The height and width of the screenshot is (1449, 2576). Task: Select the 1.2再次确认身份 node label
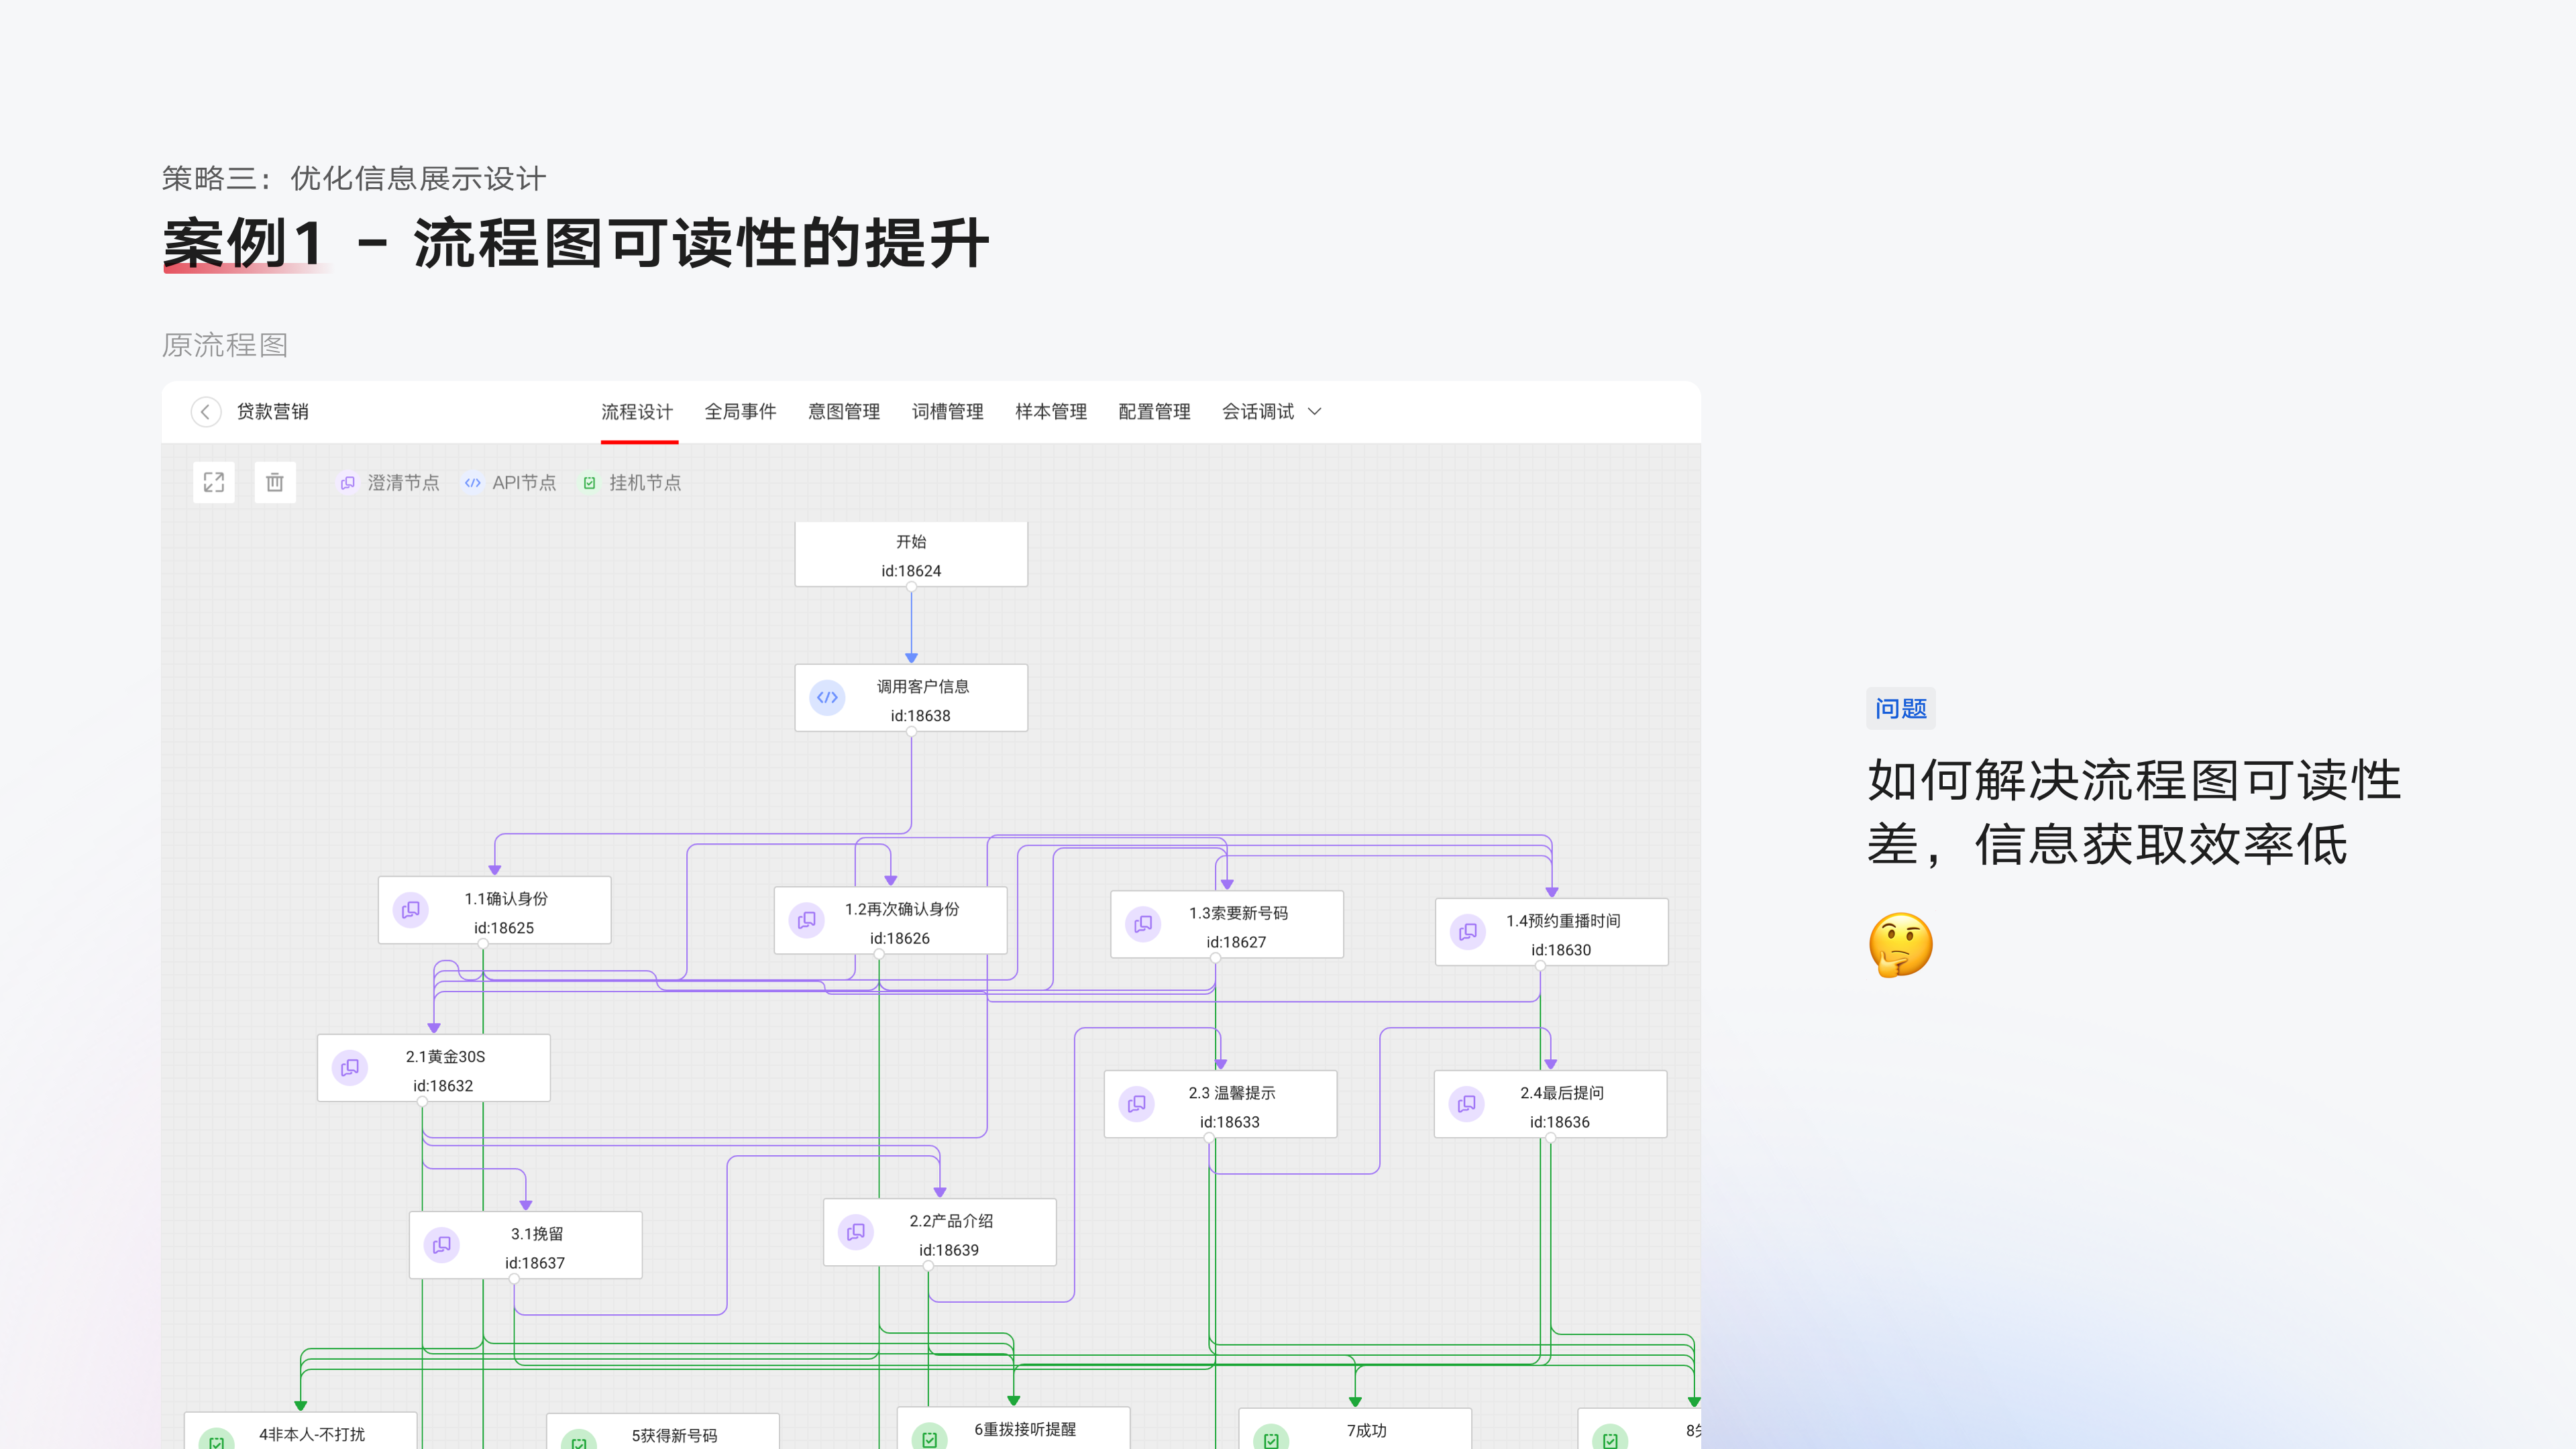point(902,909)
